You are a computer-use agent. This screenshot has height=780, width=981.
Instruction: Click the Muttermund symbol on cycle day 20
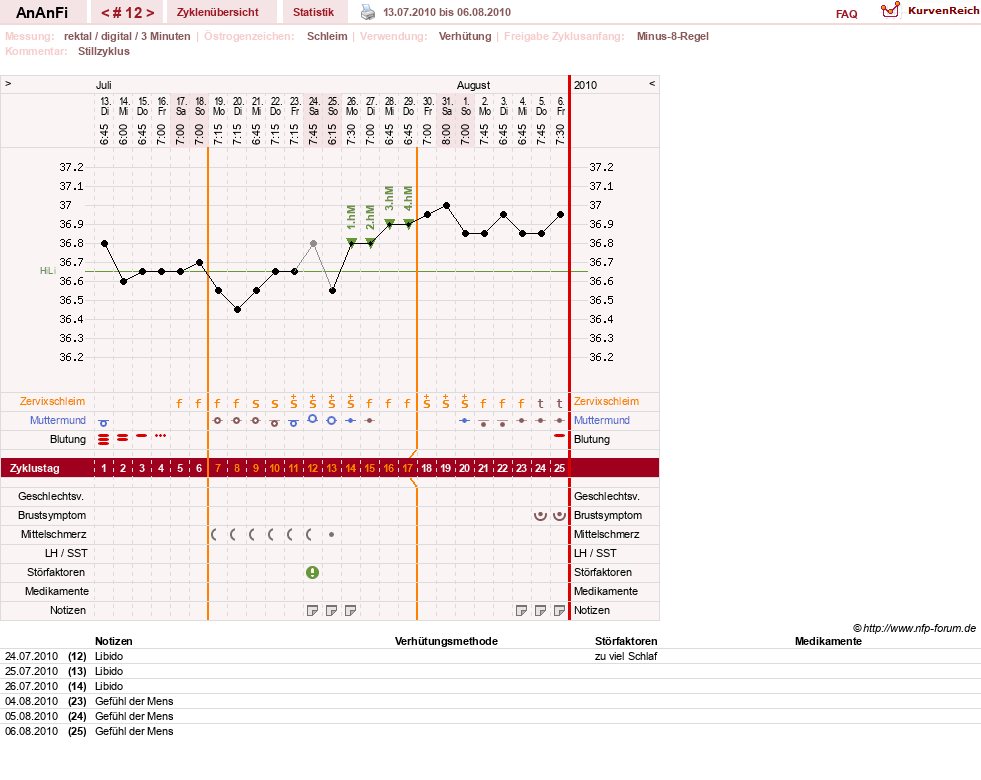pyautogui.click(x=464, y=420)
